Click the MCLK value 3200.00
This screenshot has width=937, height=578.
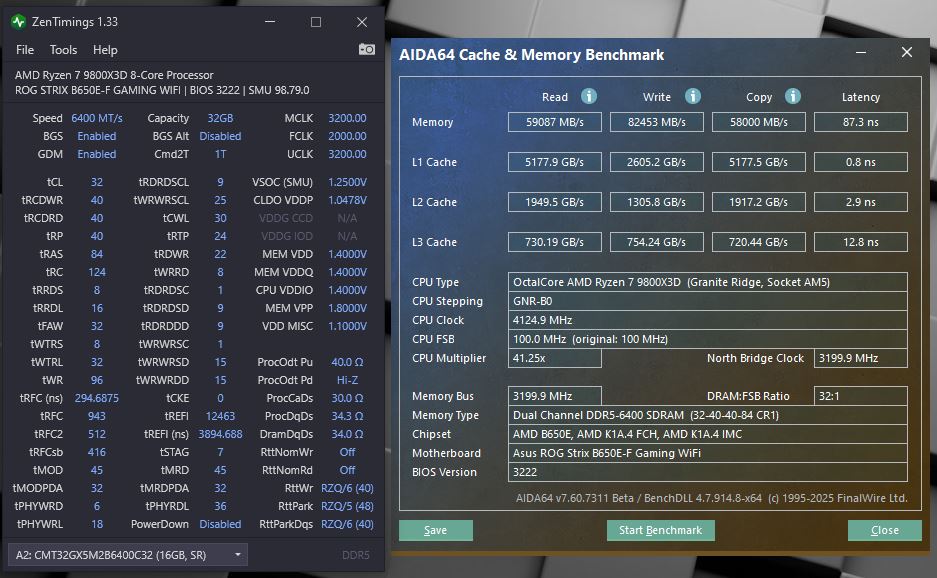(347, 118)
